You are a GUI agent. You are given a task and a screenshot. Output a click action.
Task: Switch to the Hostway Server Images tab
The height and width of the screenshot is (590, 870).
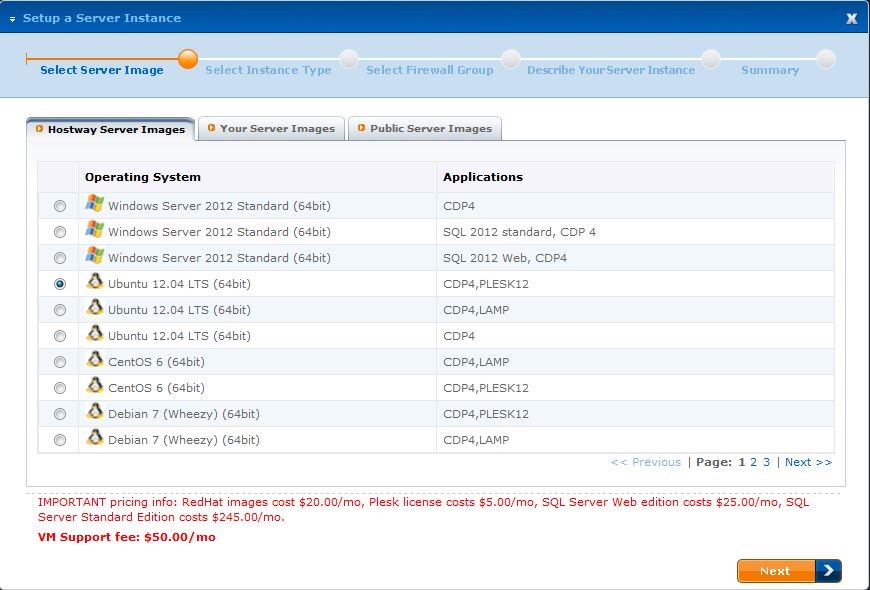point(110,129)
